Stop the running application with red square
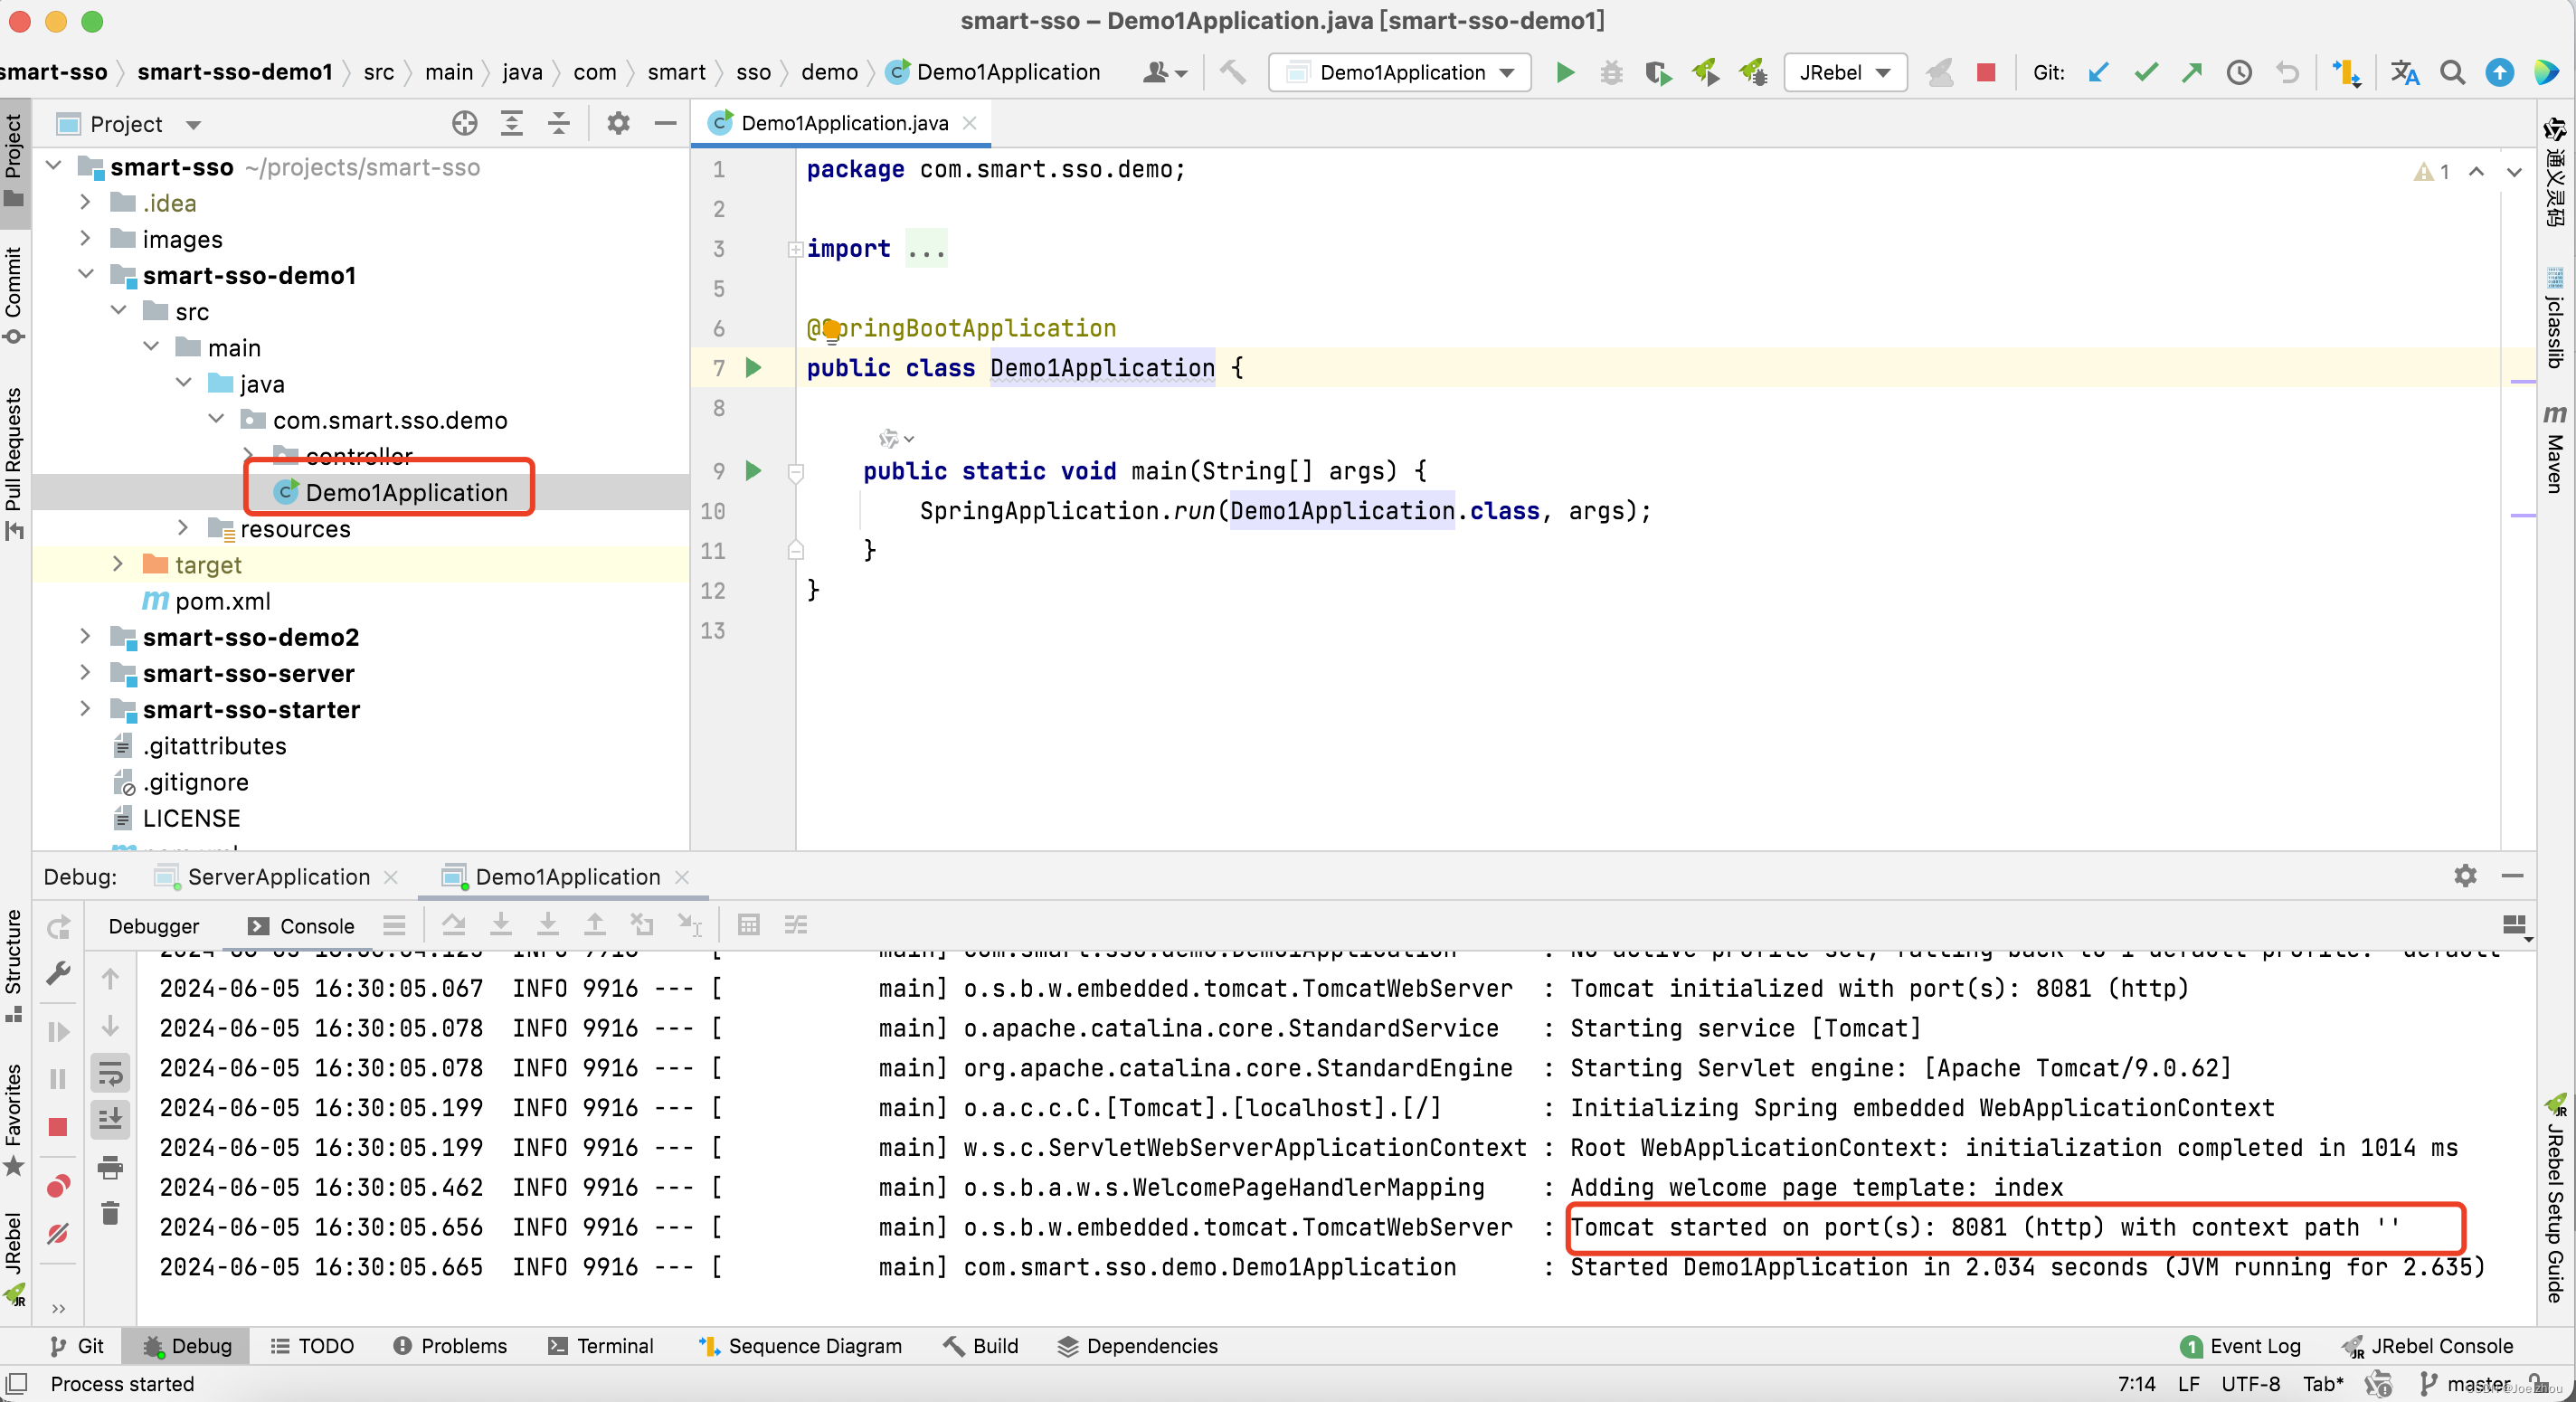2576x1402 pixels. point(1986,72)
